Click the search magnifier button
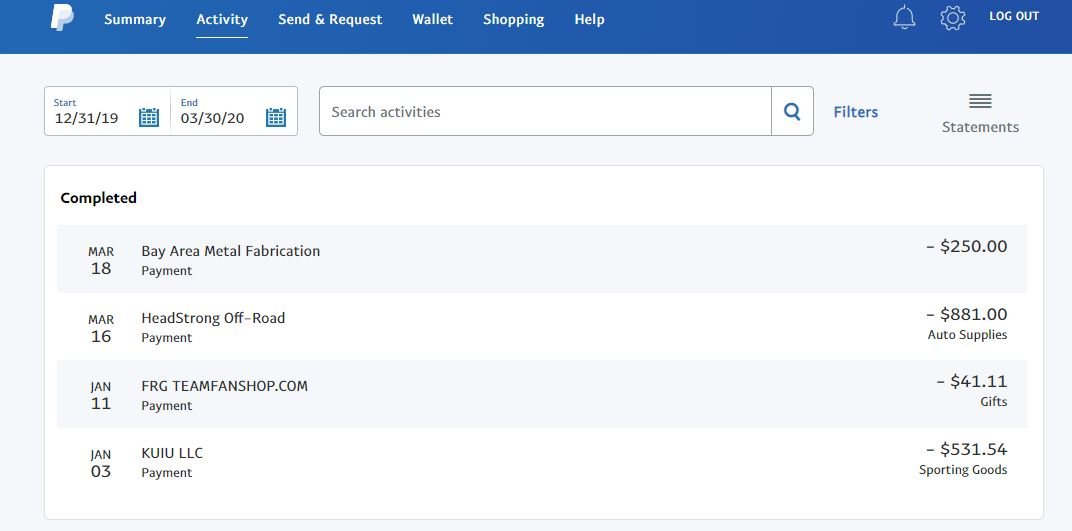The height and width of the screenshot is (531, 1072). 792,111
